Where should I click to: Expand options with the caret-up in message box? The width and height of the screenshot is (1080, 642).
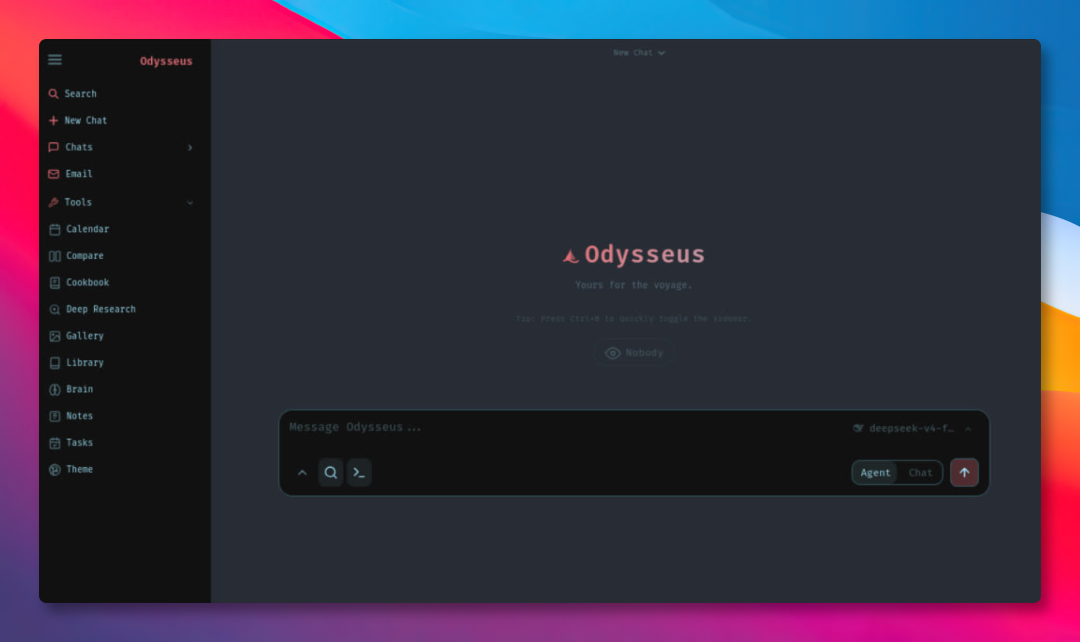[302, 473]
